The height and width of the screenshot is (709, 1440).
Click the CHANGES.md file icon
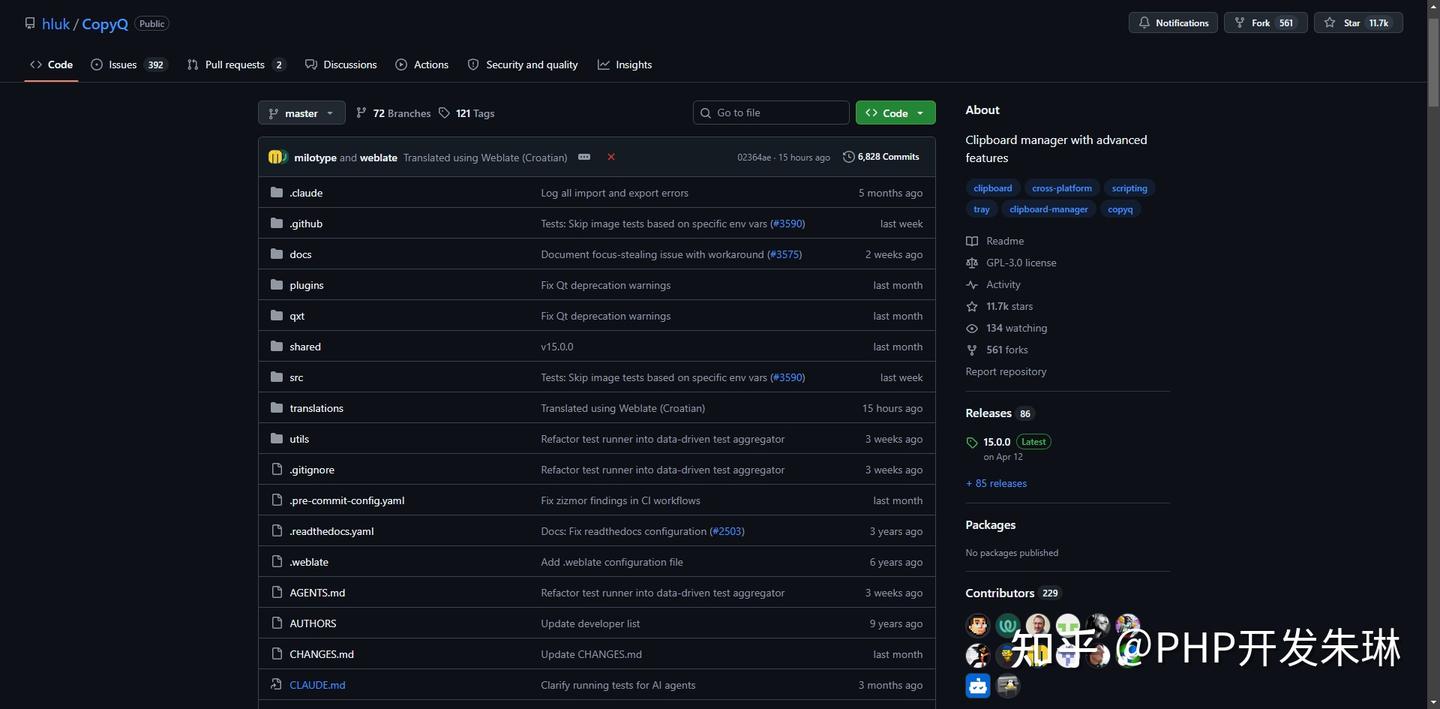point(277,654)
